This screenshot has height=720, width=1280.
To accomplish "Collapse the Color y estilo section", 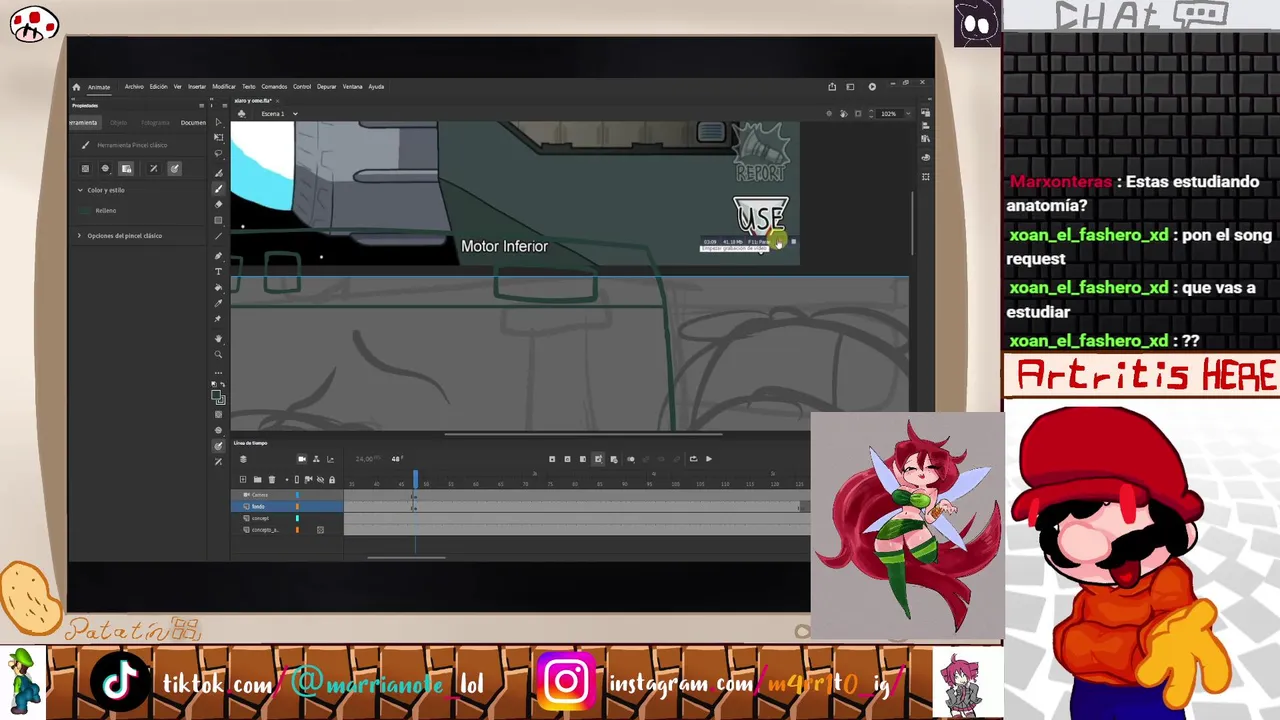I will pyautogui.click(x=80, y=190).
